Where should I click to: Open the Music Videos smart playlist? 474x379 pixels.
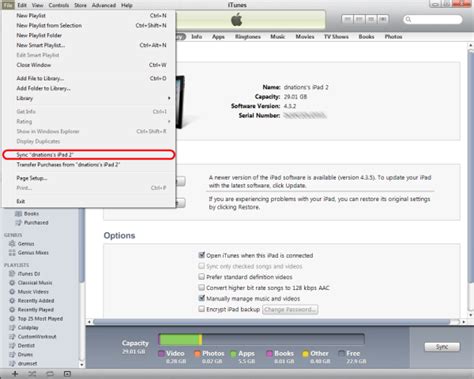(29, 292)
